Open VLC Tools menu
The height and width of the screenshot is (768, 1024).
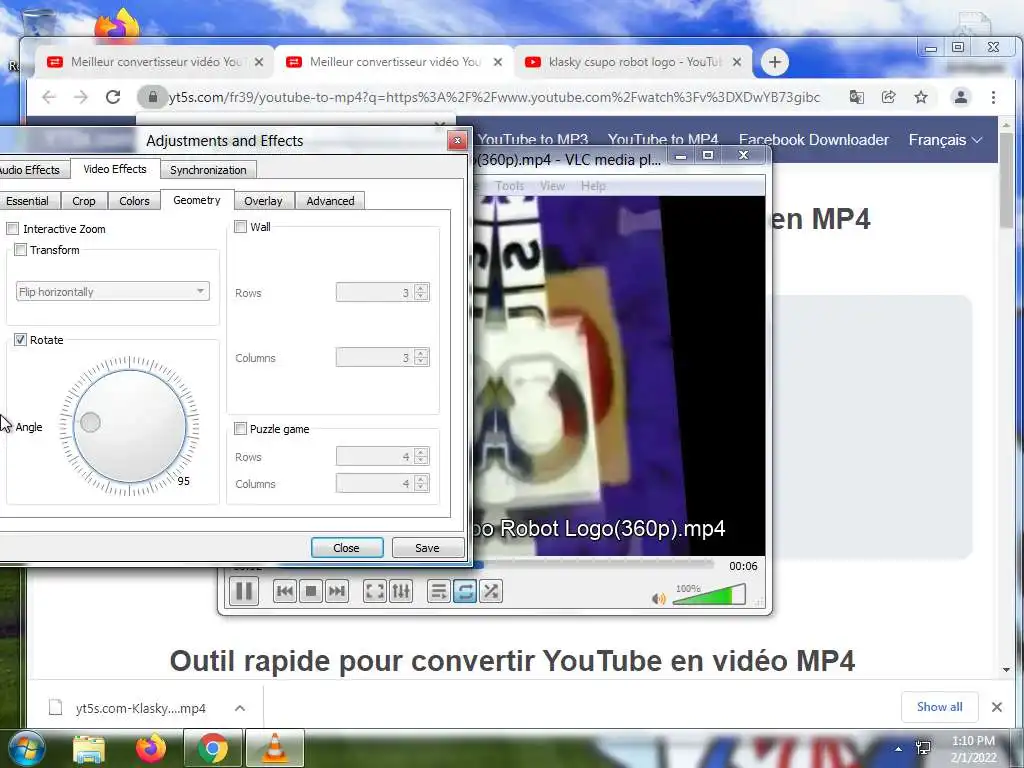click(509, 186)
